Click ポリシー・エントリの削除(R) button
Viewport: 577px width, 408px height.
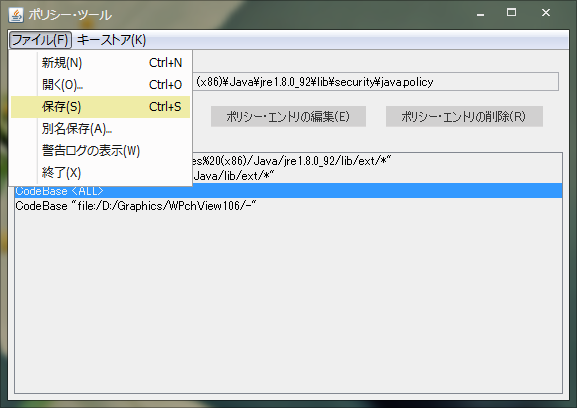pyautogui.click(x=464, y=117)
